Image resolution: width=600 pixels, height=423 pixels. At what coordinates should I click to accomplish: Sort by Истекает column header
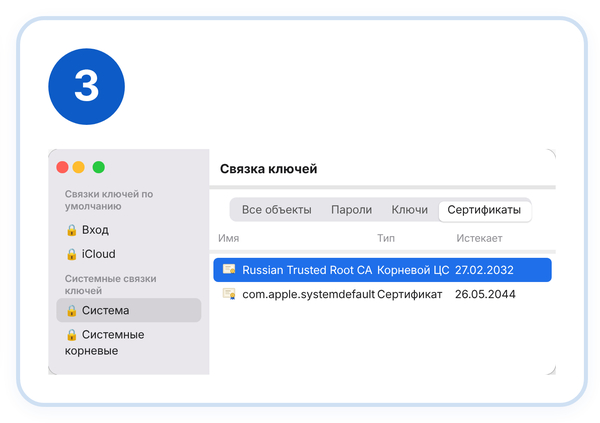[479, 238]
